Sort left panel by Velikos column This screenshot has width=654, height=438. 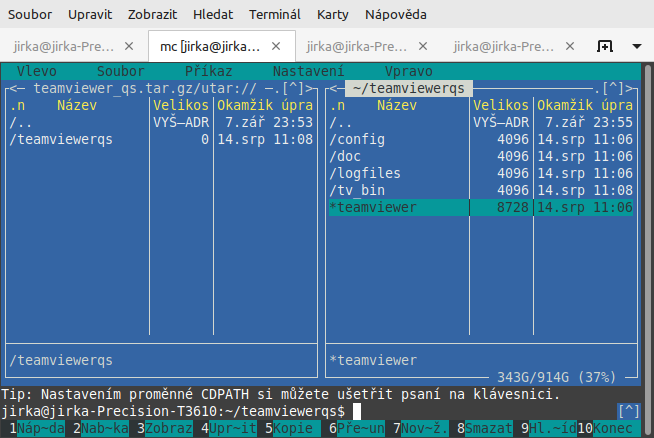coord(181,105)
